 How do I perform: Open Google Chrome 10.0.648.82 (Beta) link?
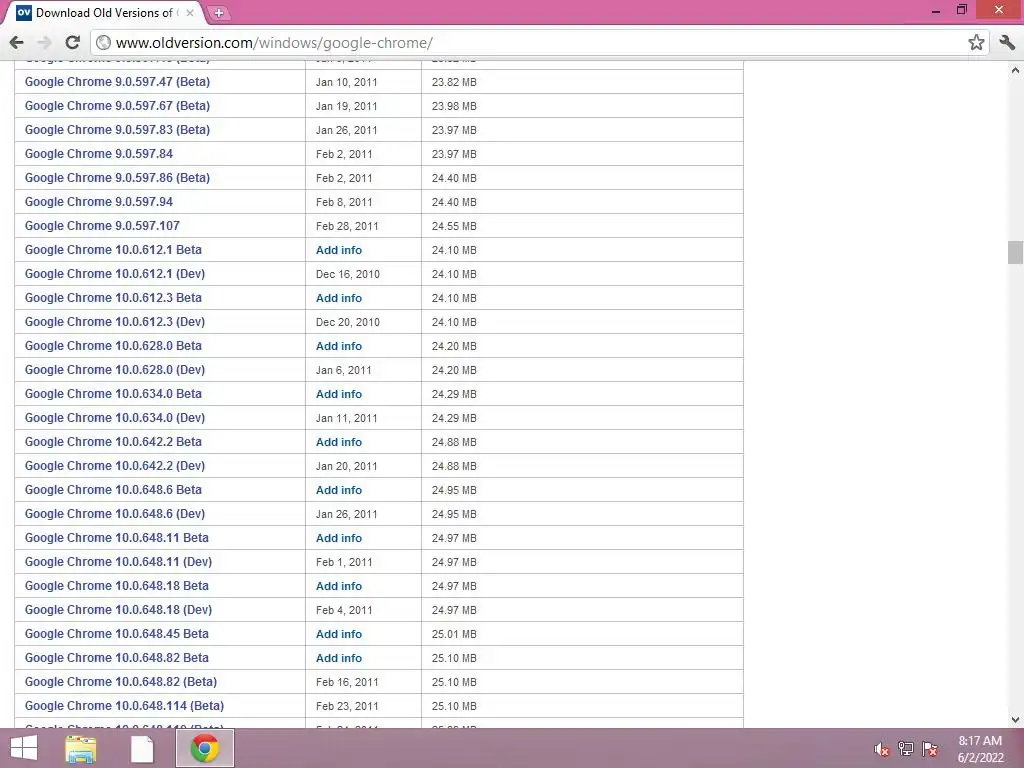[121, 682]
